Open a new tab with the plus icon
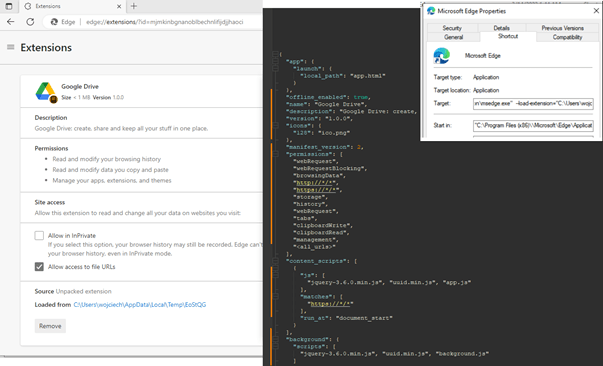603x366 pixels. point(134,6)
